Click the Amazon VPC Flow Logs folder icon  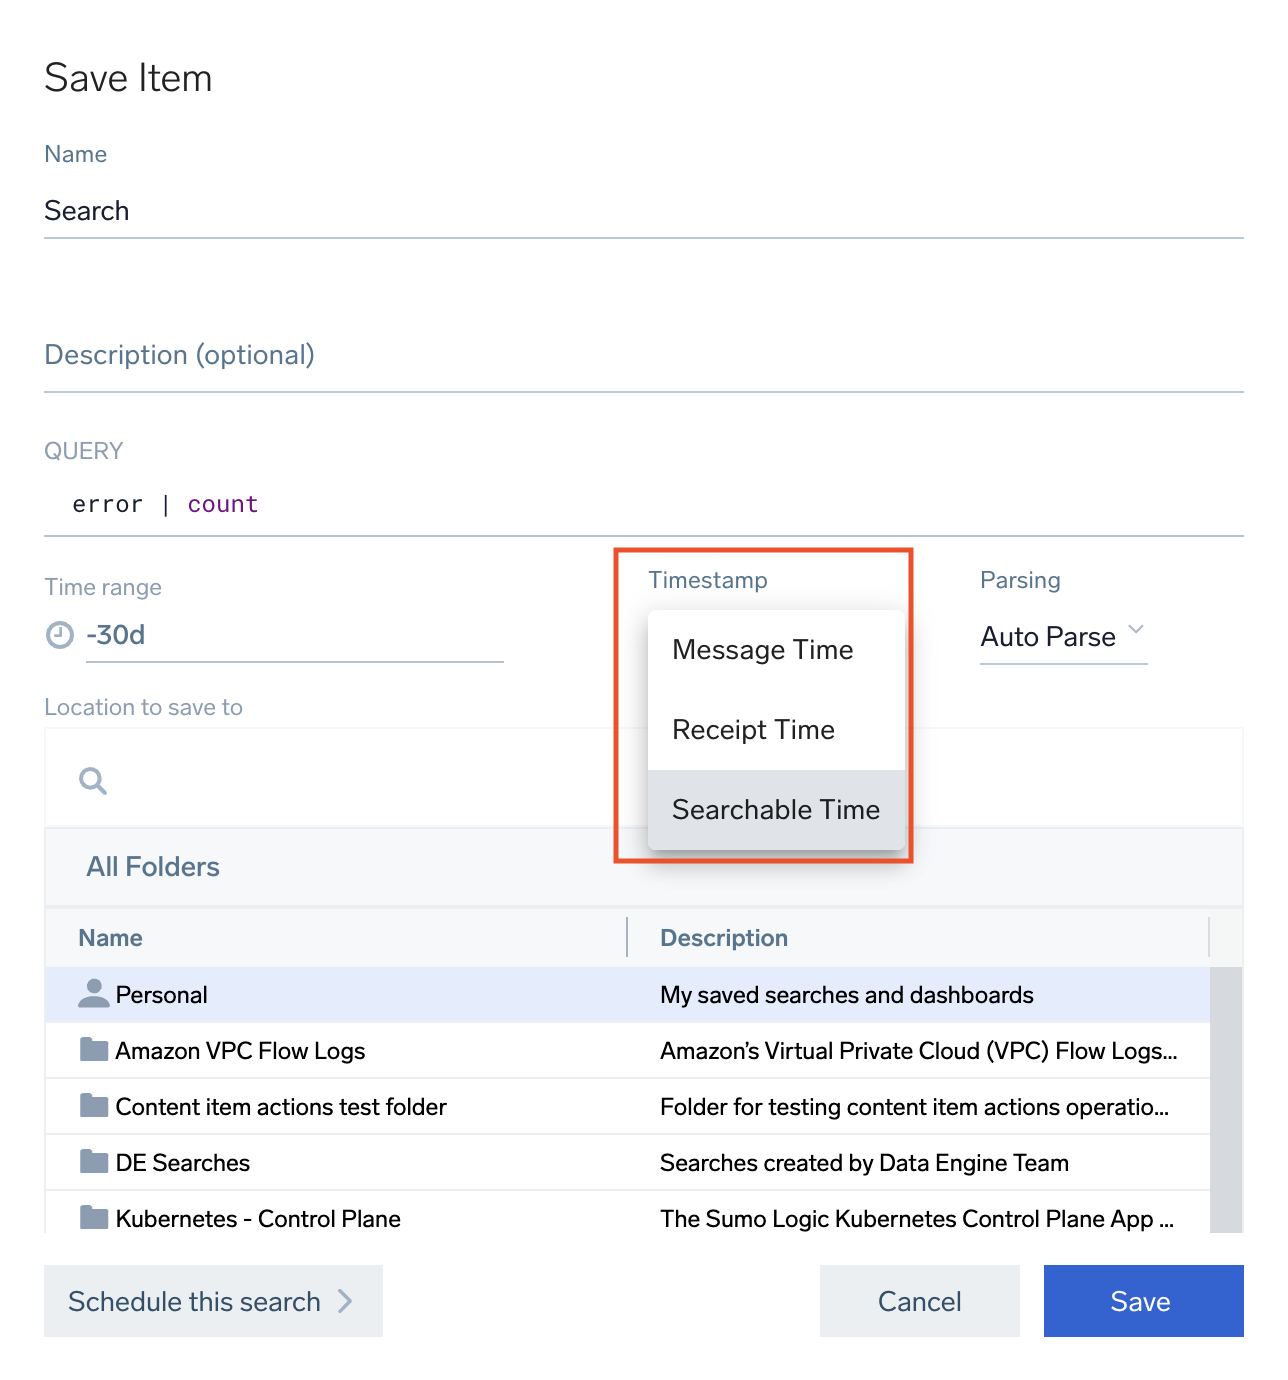pyautogui.click(x=94, y=1050)
